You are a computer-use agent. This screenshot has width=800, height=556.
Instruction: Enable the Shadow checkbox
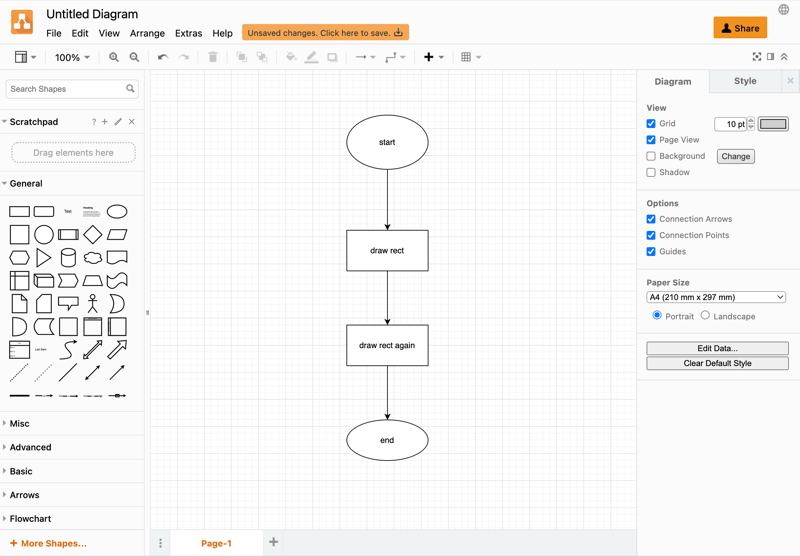[651, 172]
